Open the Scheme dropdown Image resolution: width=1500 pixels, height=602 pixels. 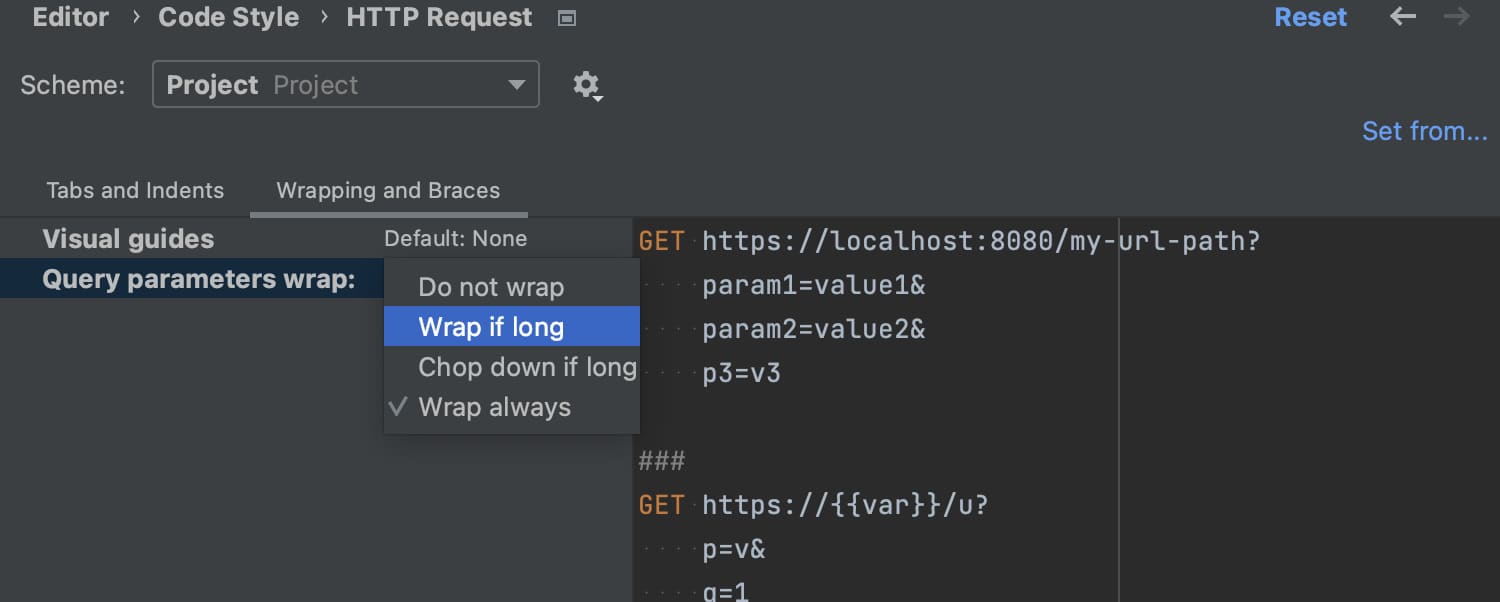click(x=345, y=85)
